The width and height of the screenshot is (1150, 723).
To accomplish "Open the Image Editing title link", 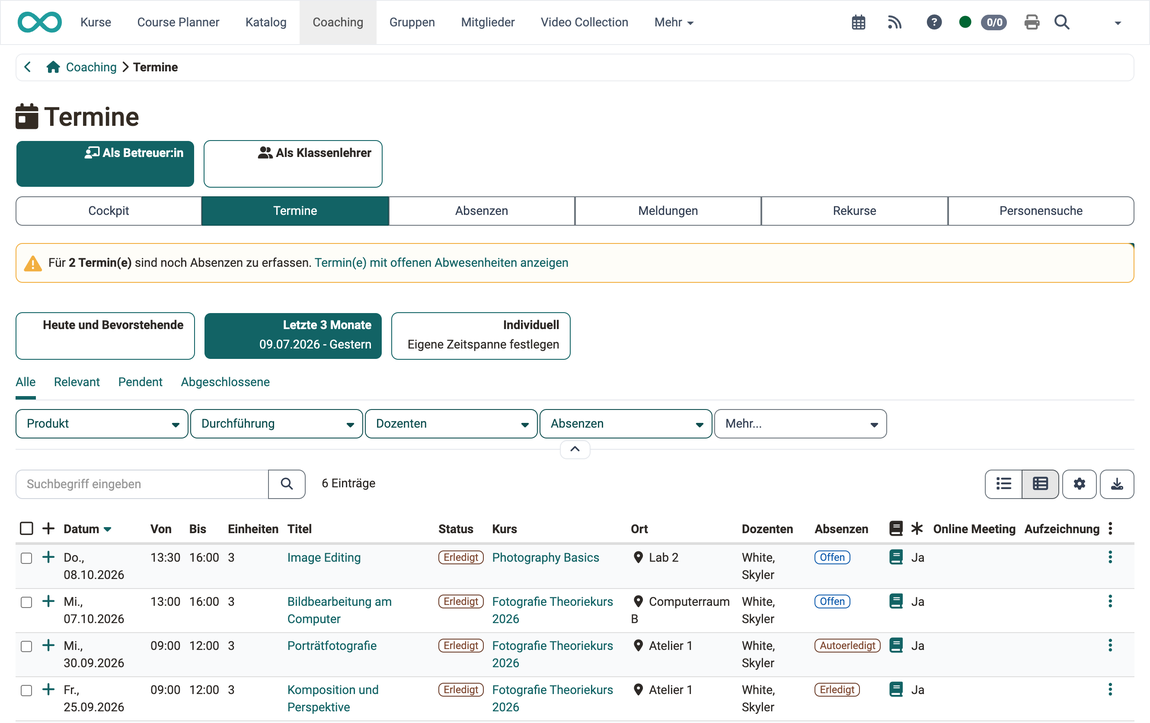I will tap(323, 557).
